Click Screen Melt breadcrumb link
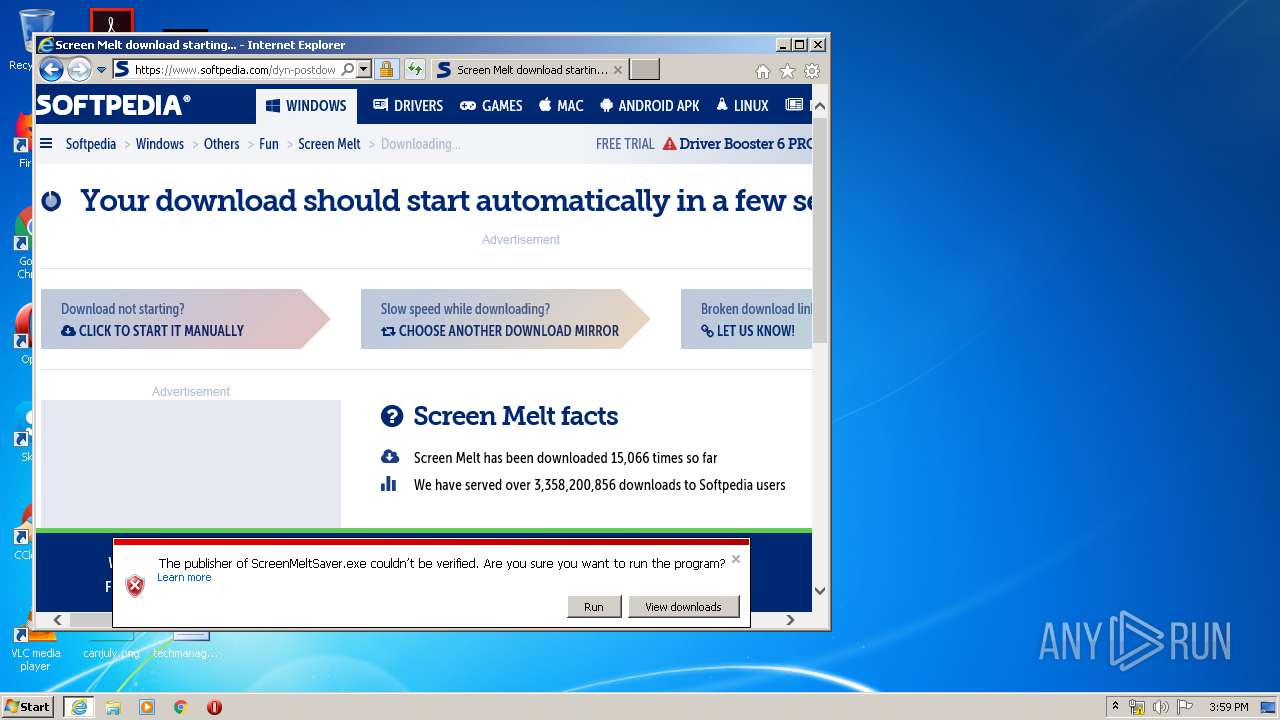 pyautogui.click(x=329, y=144)
